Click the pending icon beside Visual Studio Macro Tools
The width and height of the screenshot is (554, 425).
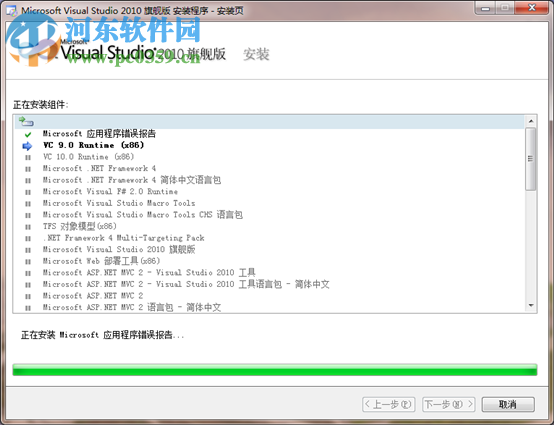28,204
